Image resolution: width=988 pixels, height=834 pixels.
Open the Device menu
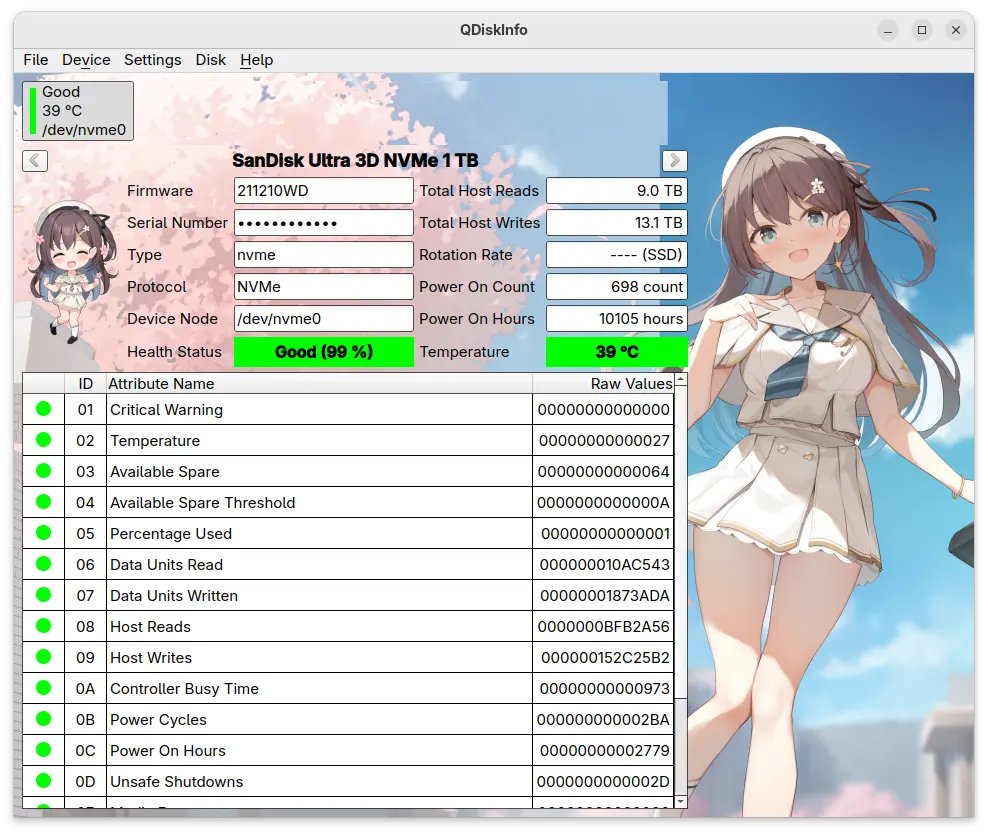tap(86, 60)
